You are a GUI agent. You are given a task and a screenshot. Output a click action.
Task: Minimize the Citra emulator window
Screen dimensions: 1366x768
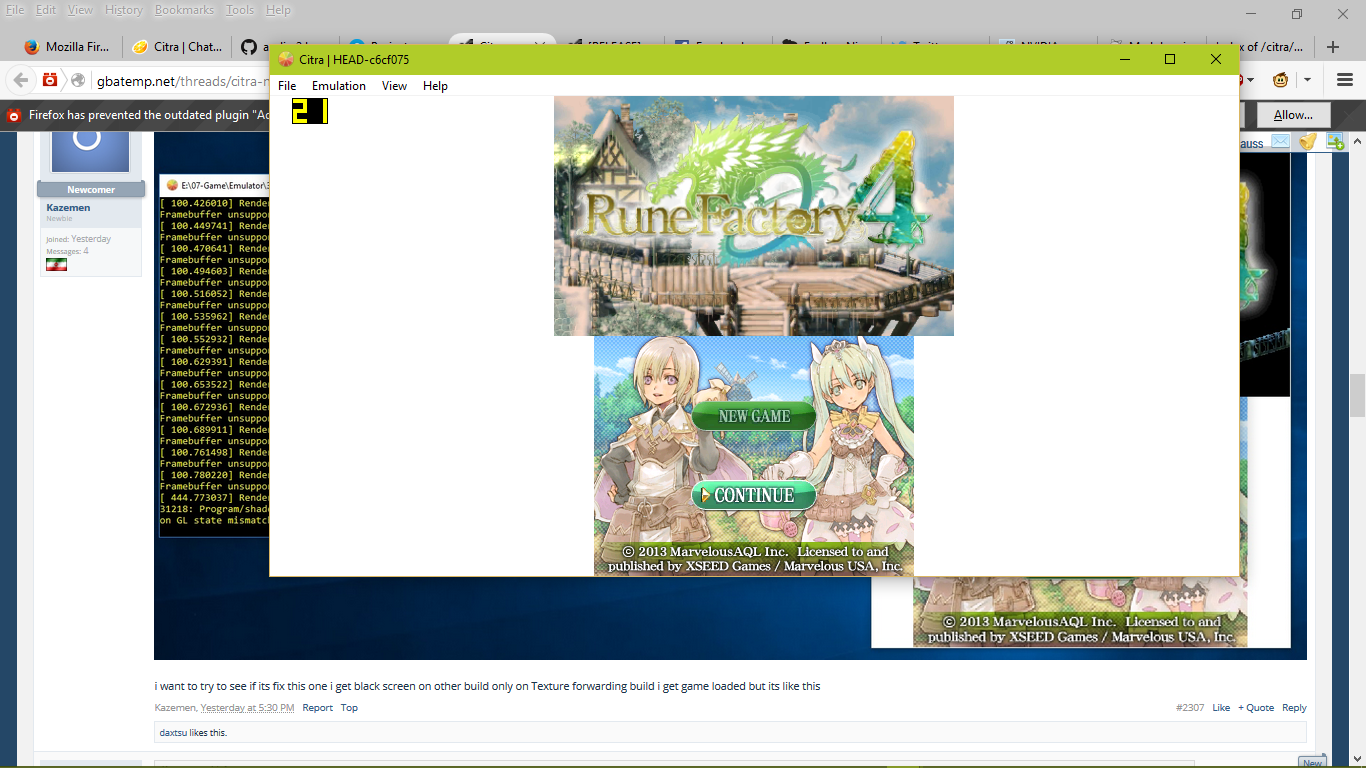tap(1124, 59)
